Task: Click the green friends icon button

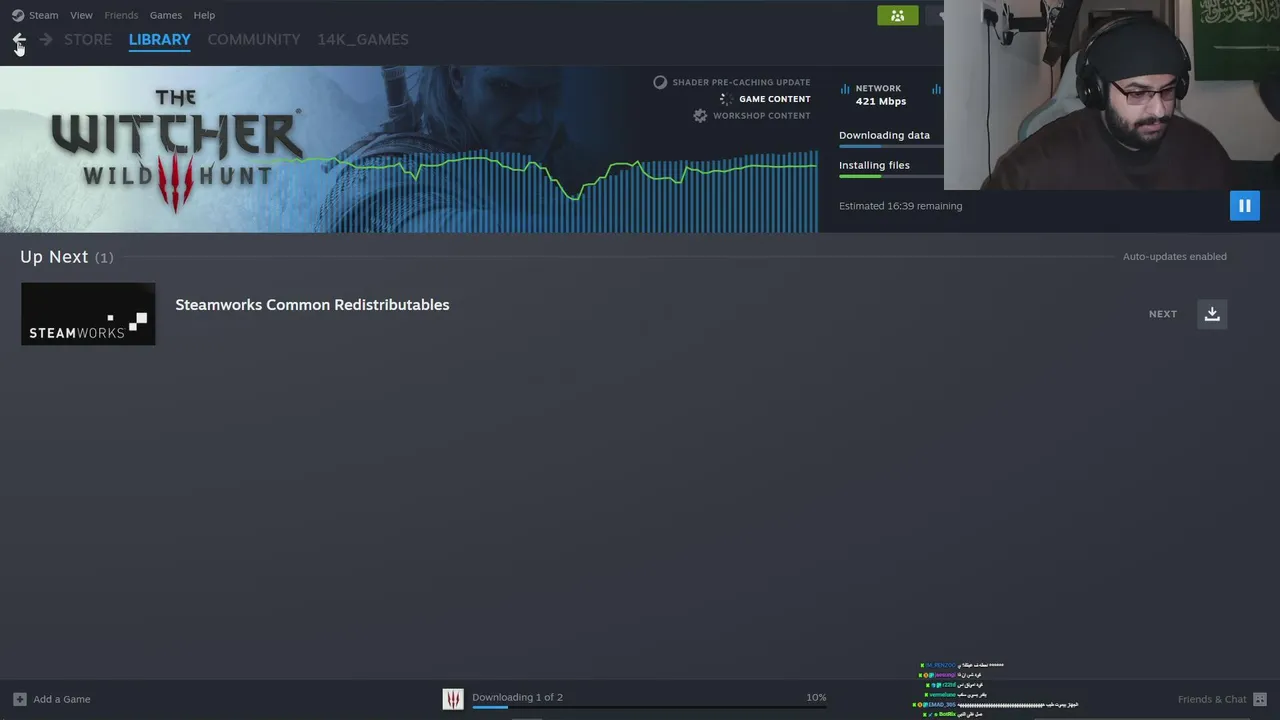Action: 897,15
